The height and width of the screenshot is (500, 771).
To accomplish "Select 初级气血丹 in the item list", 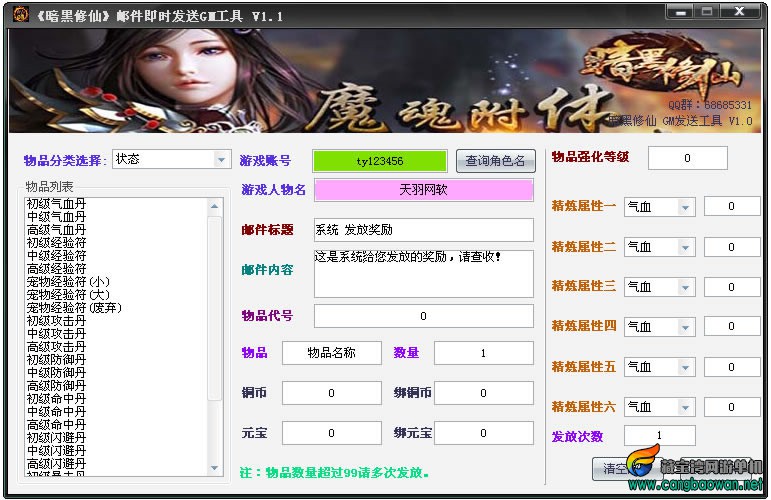I will coord(57,204).
